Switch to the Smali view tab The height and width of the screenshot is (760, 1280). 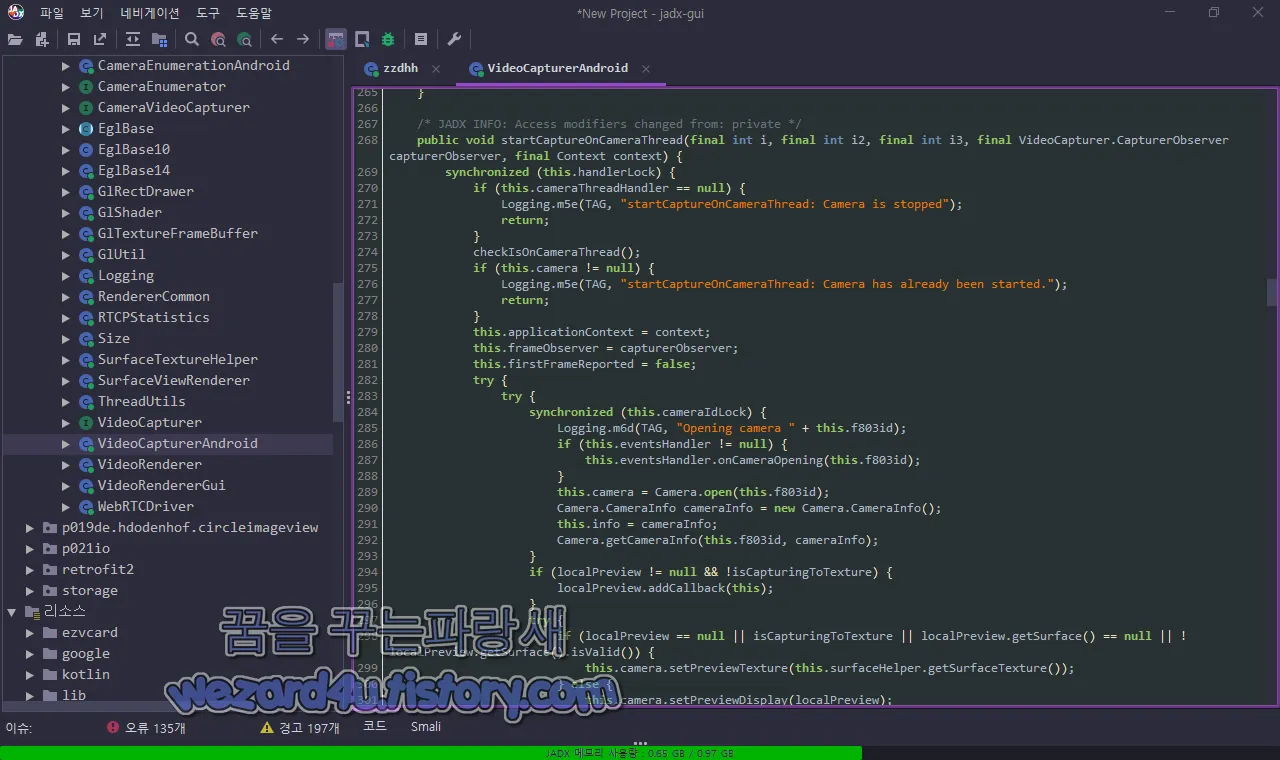click(426, 726)
